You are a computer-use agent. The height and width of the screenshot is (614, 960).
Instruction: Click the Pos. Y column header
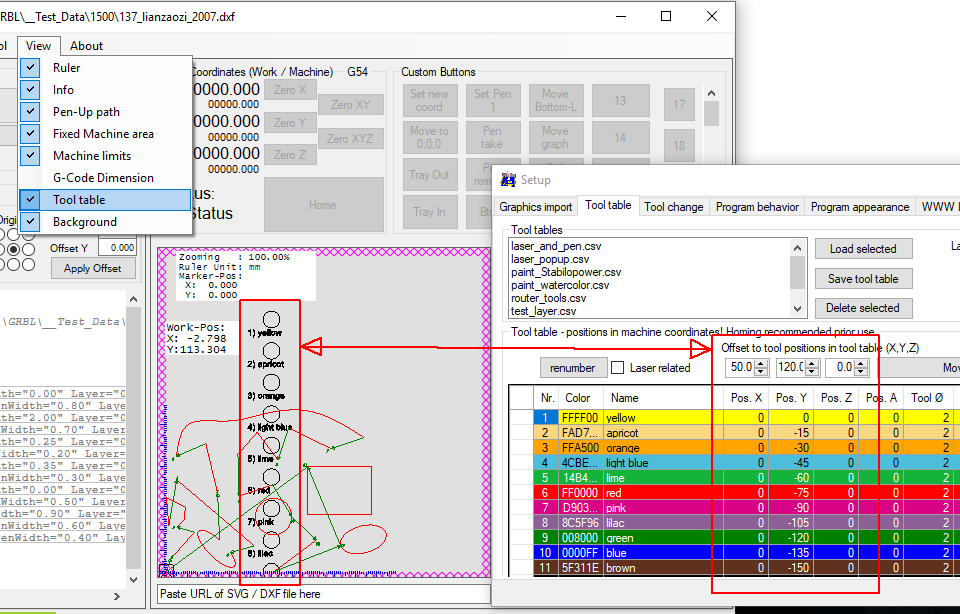(x=789, y=398)
